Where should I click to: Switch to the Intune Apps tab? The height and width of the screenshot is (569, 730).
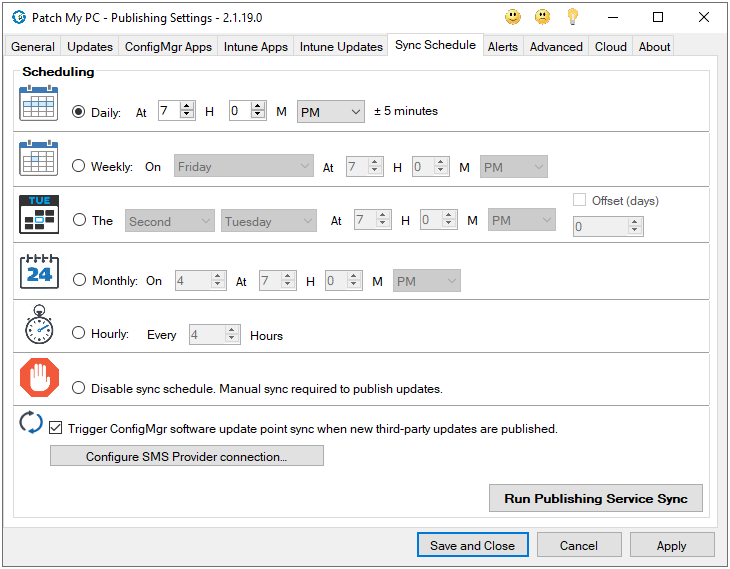[x=256, y=47]
